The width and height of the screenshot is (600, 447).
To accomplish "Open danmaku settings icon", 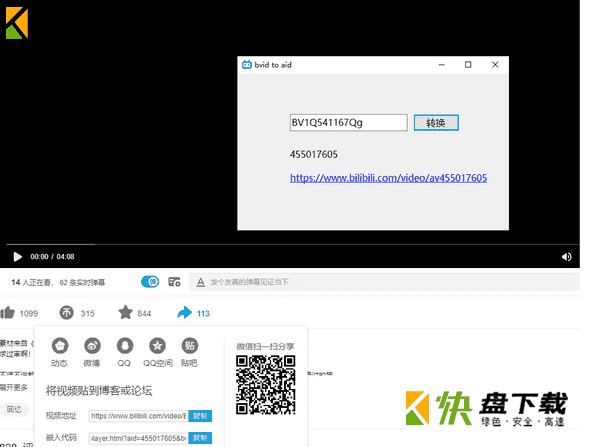I will coord(174,282).
